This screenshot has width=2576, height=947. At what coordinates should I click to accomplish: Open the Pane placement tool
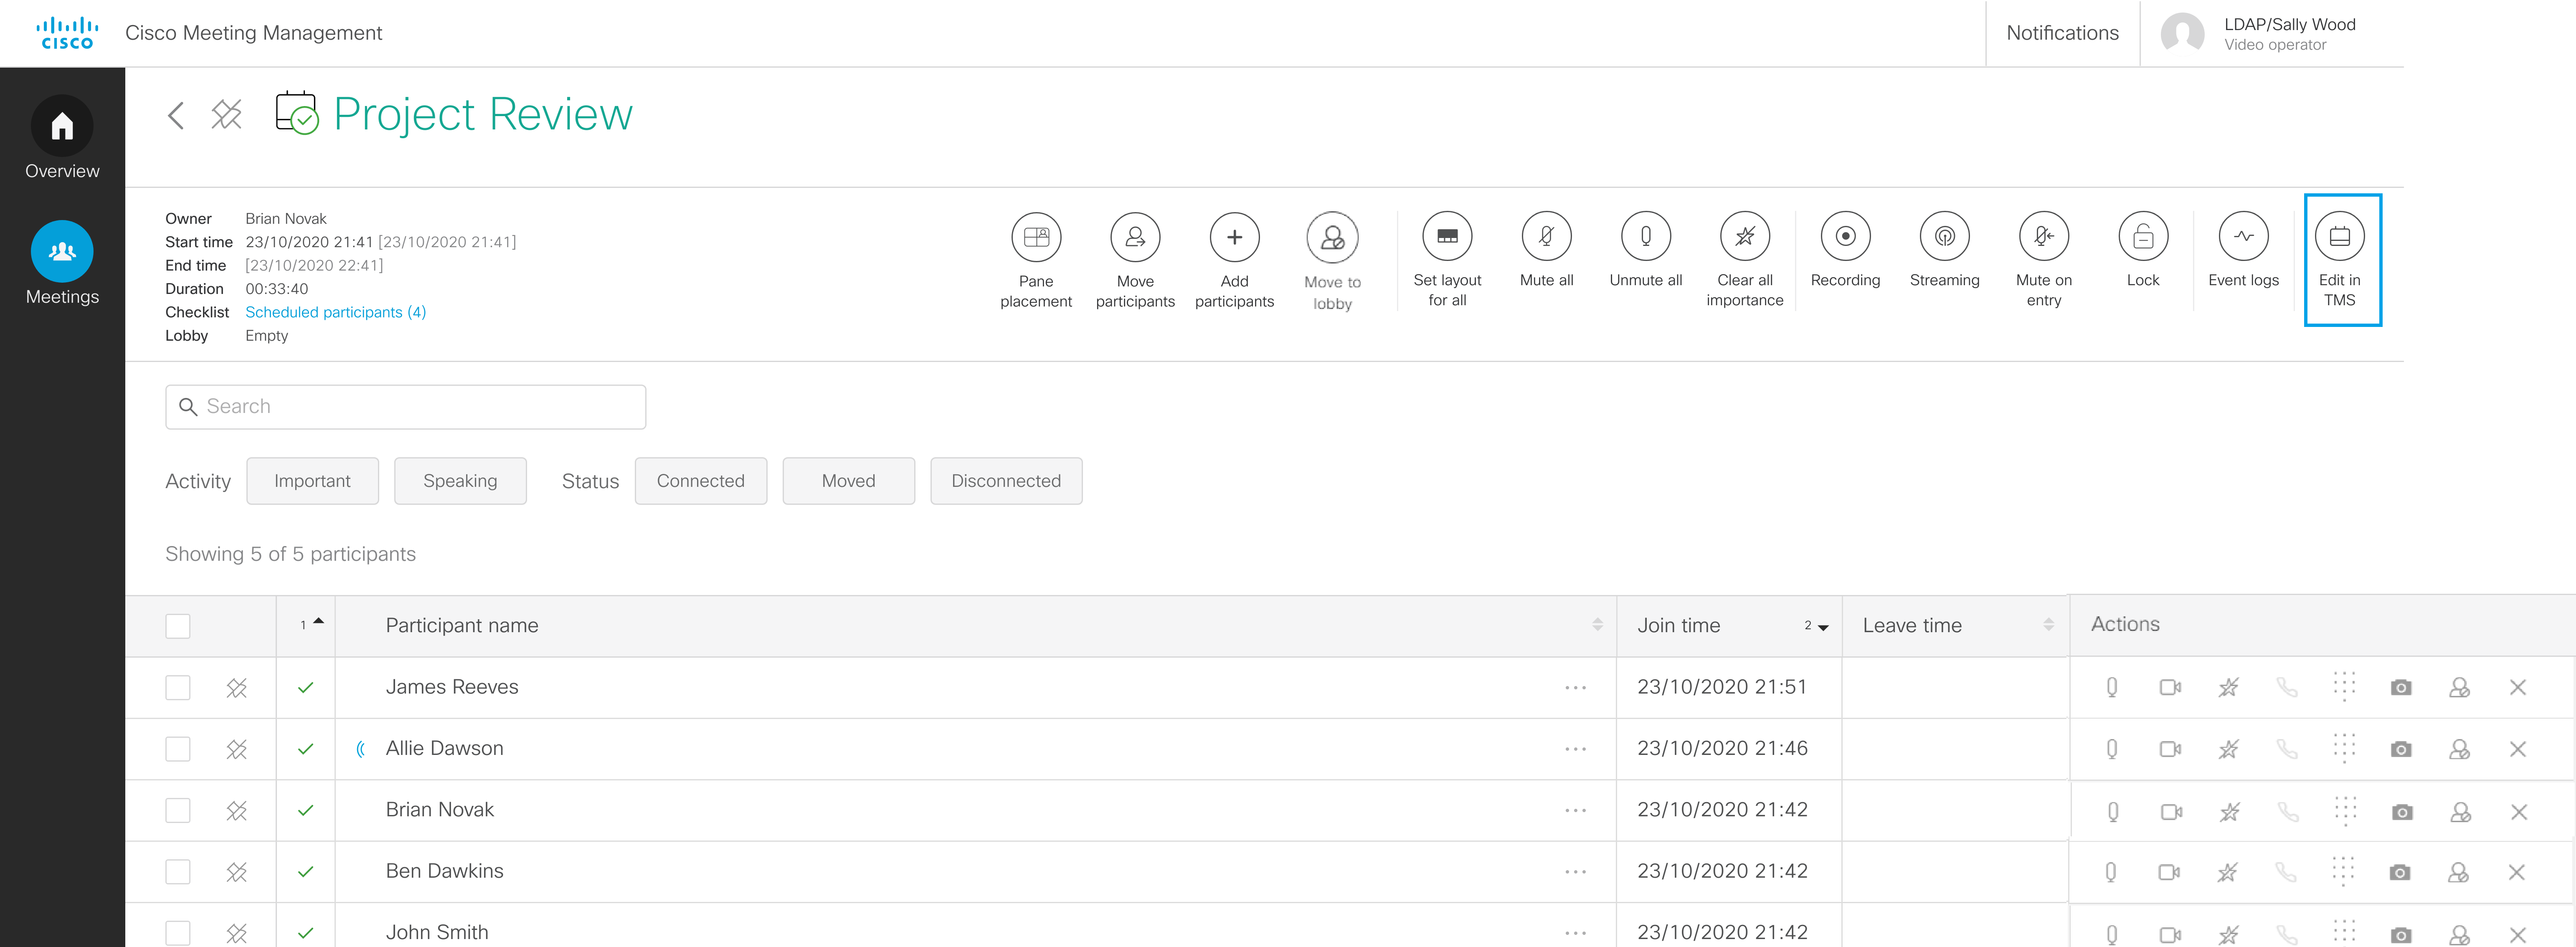(1036, 238)
